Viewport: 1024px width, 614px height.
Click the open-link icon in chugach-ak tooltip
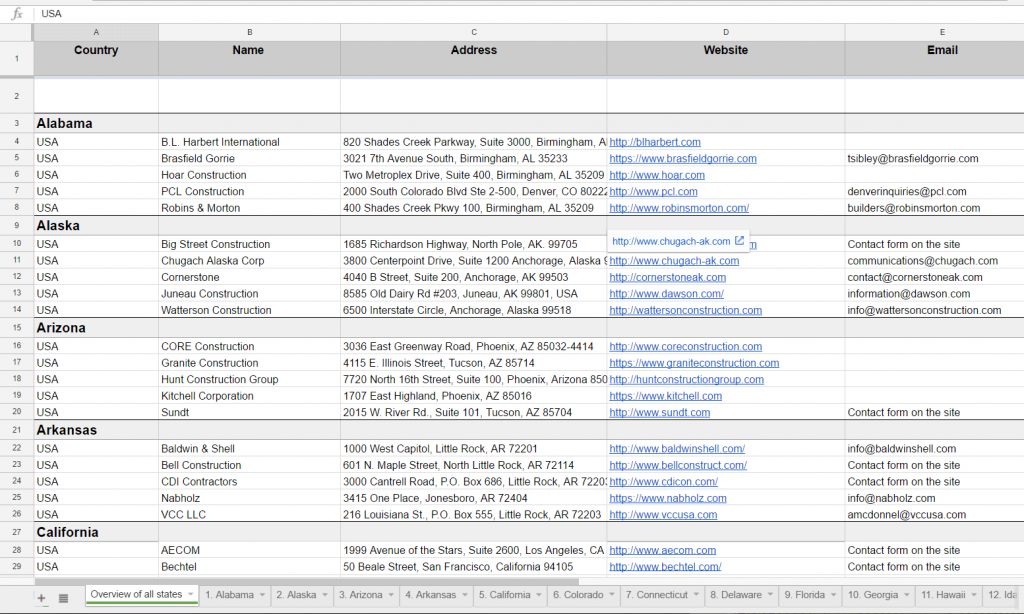click(740, 241)
